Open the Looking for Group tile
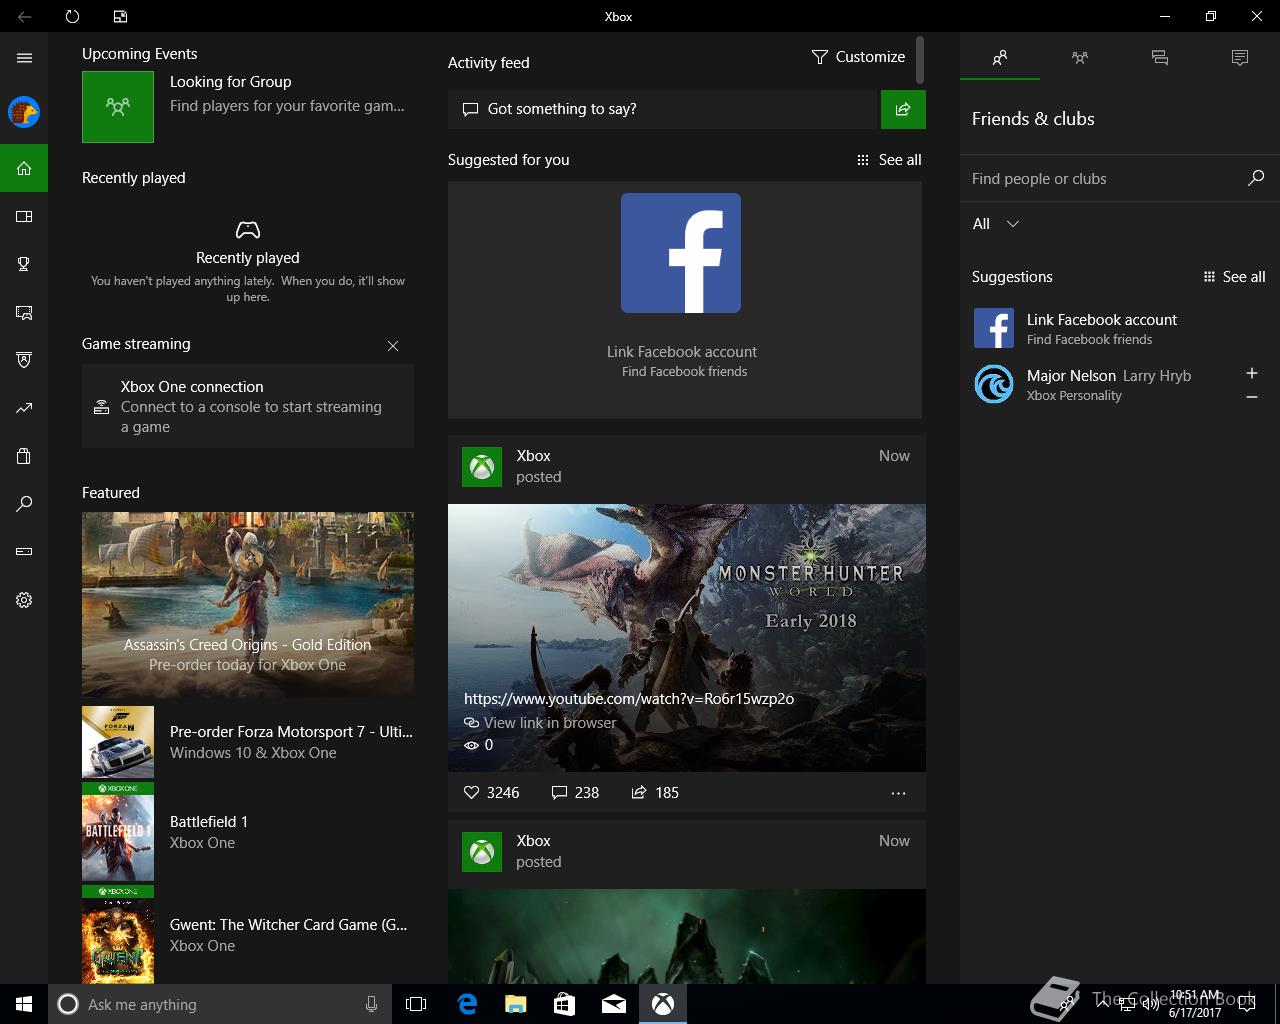Screen dimensions: 1280x1024 coord(248,106)
